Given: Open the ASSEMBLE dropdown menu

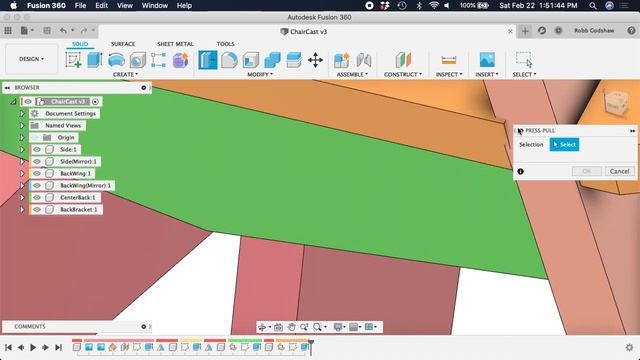Looking at the screenshot, I should (352, 74).
